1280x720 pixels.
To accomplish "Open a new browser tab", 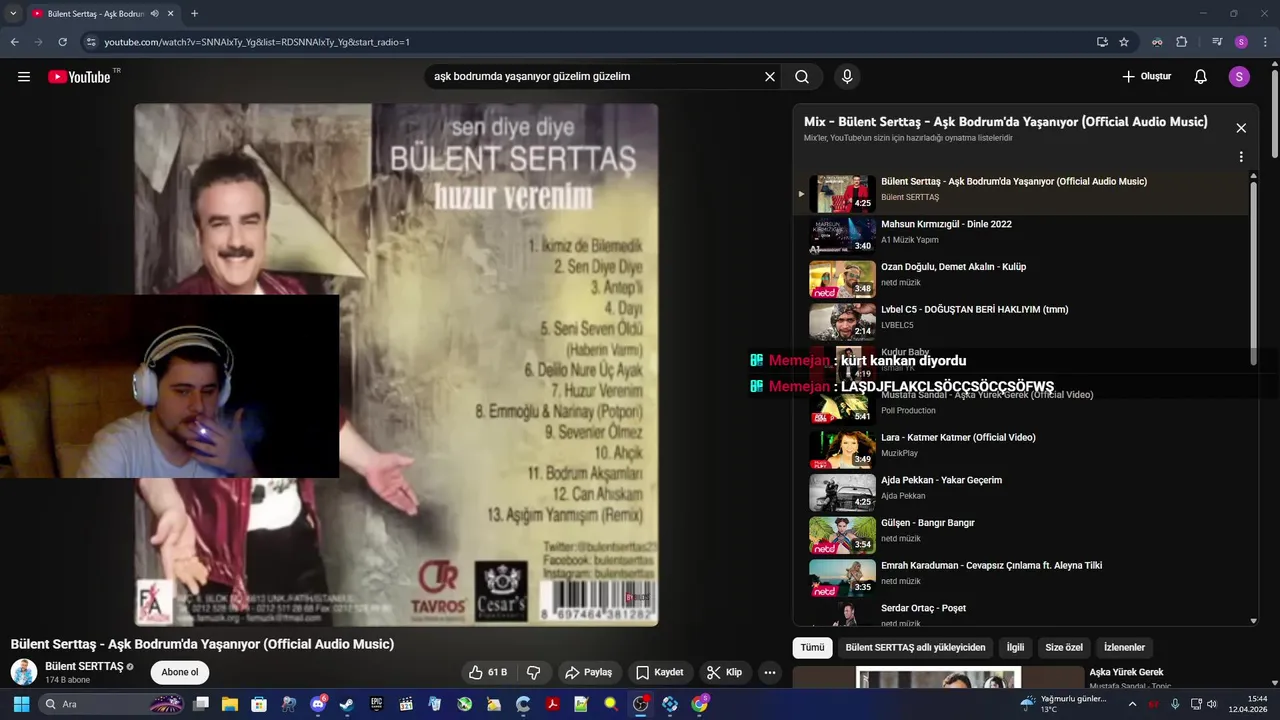I will tap(194, 14).
